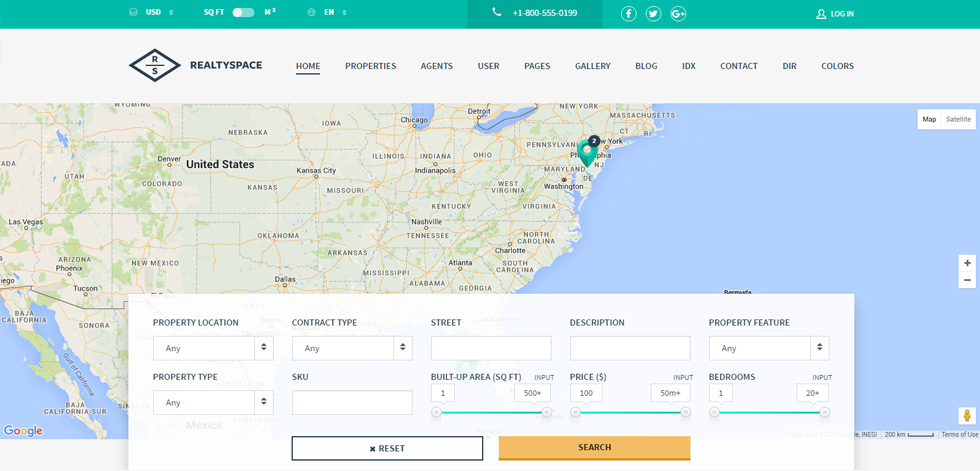Click the SKU input field

(x=352, y=402)
